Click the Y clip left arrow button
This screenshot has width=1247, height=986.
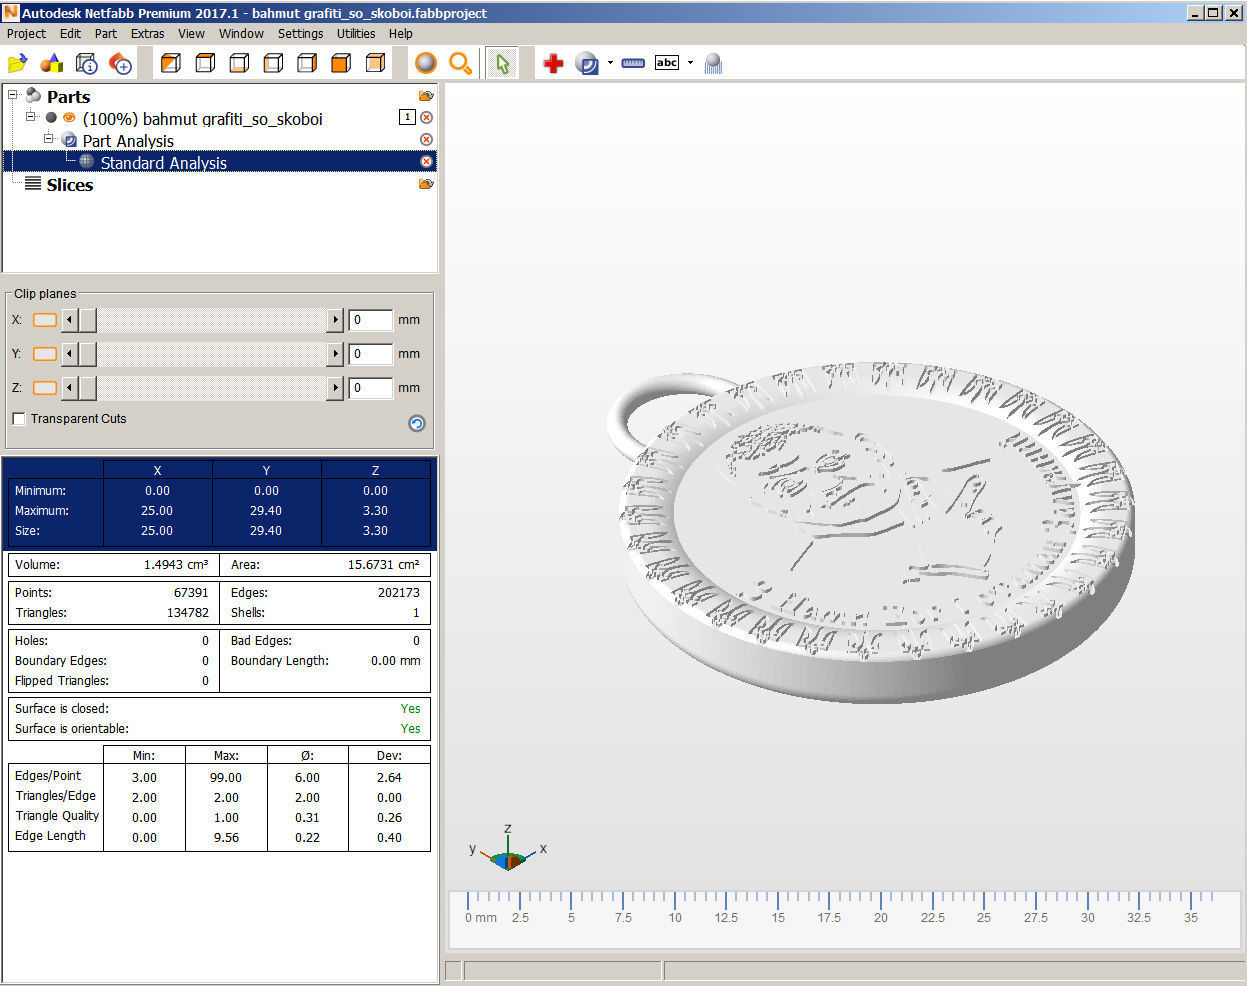tap(69, 354)
